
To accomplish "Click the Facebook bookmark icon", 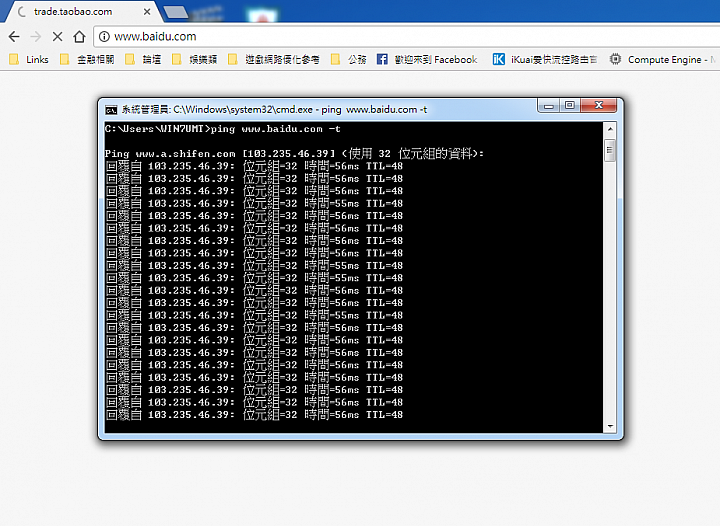I will click(x=382, y=59).
